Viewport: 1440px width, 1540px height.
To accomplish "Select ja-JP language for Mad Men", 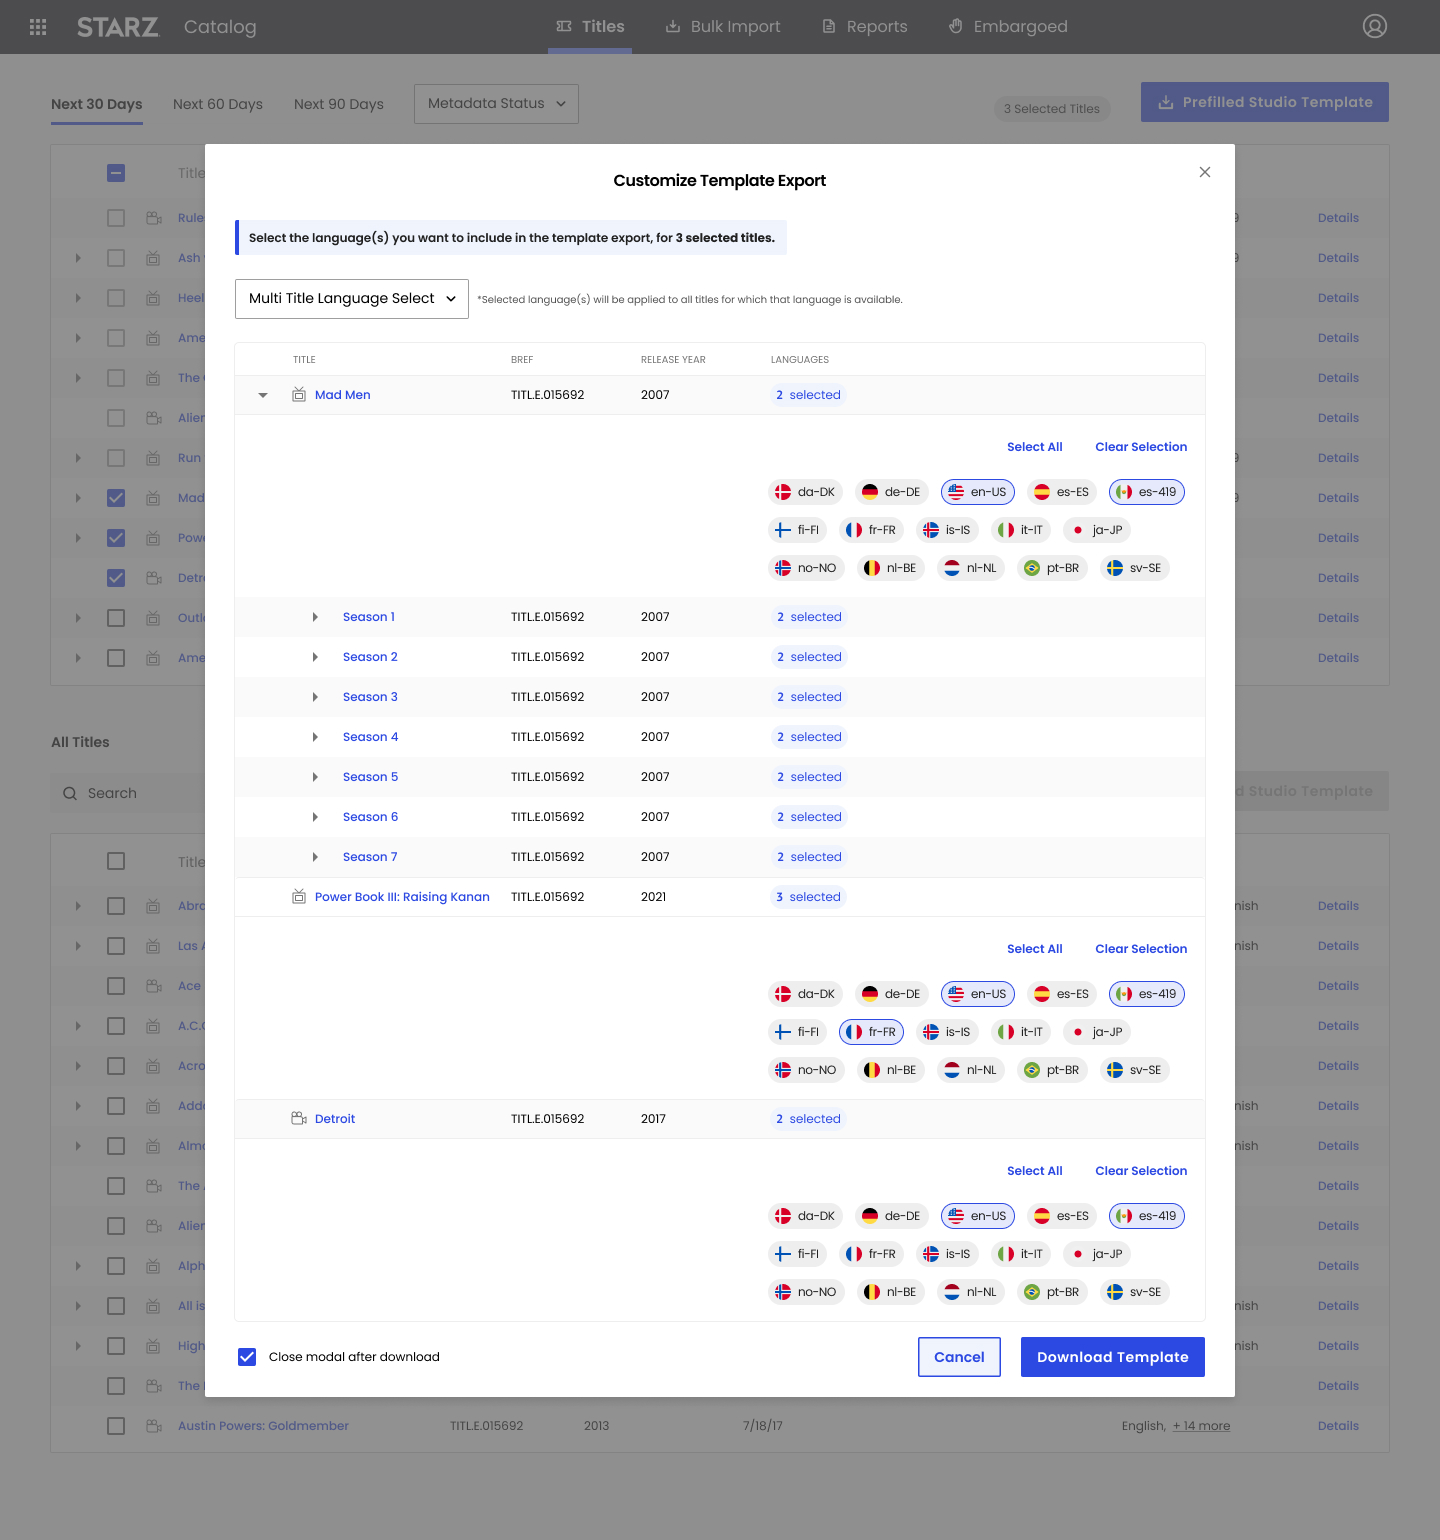I will tap(1097, 530).
